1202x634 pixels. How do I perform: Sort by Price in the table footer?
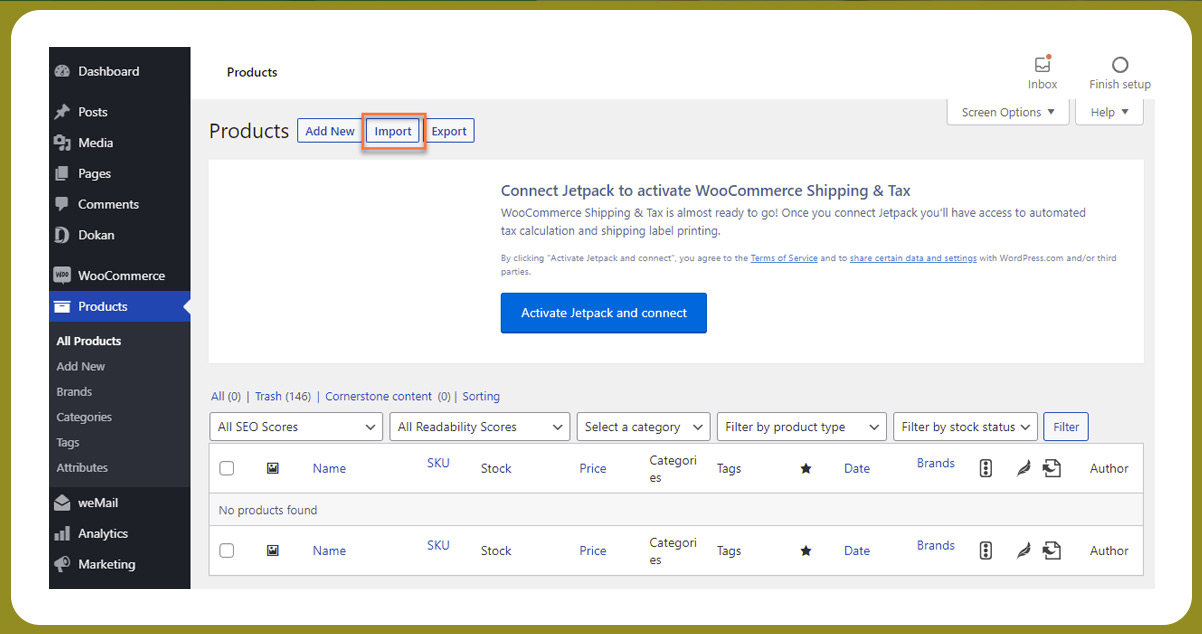(x=593, y=550)
